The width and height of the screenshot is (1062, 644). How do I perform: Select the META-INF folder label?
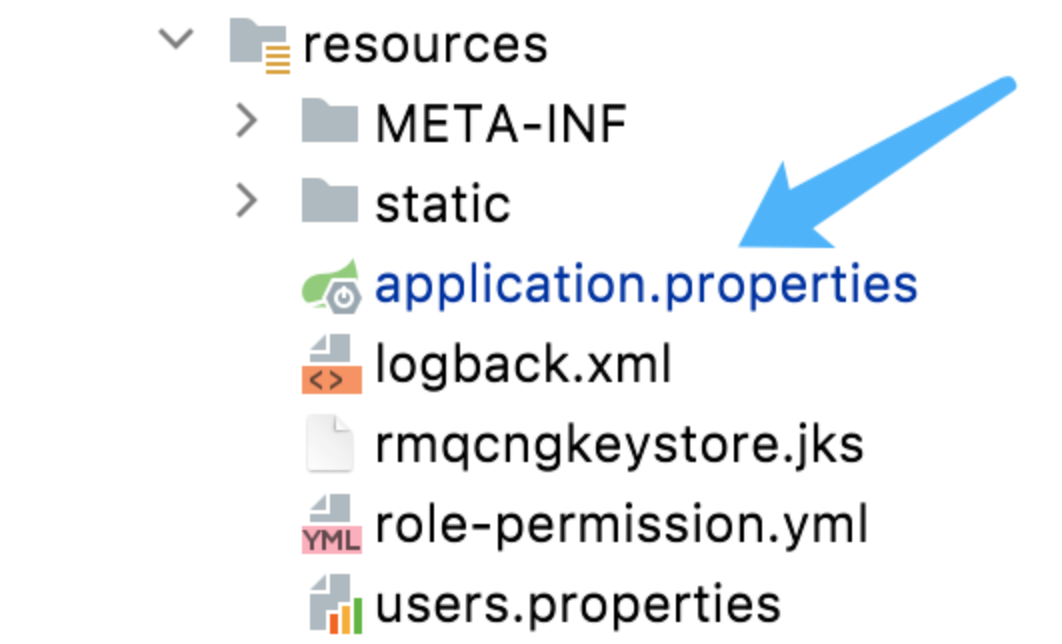tap(501, 124)
